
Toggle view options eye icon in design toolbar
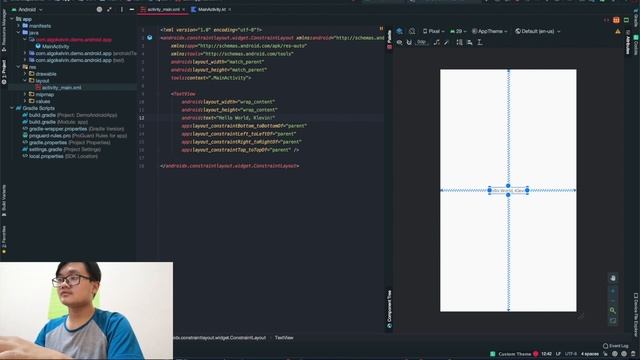(400, 42)
